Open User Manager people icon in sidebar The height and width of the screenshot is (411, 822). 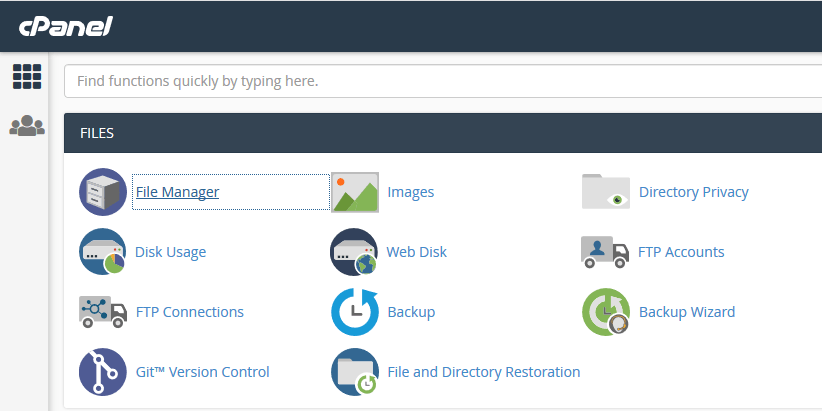pos(27,126)
